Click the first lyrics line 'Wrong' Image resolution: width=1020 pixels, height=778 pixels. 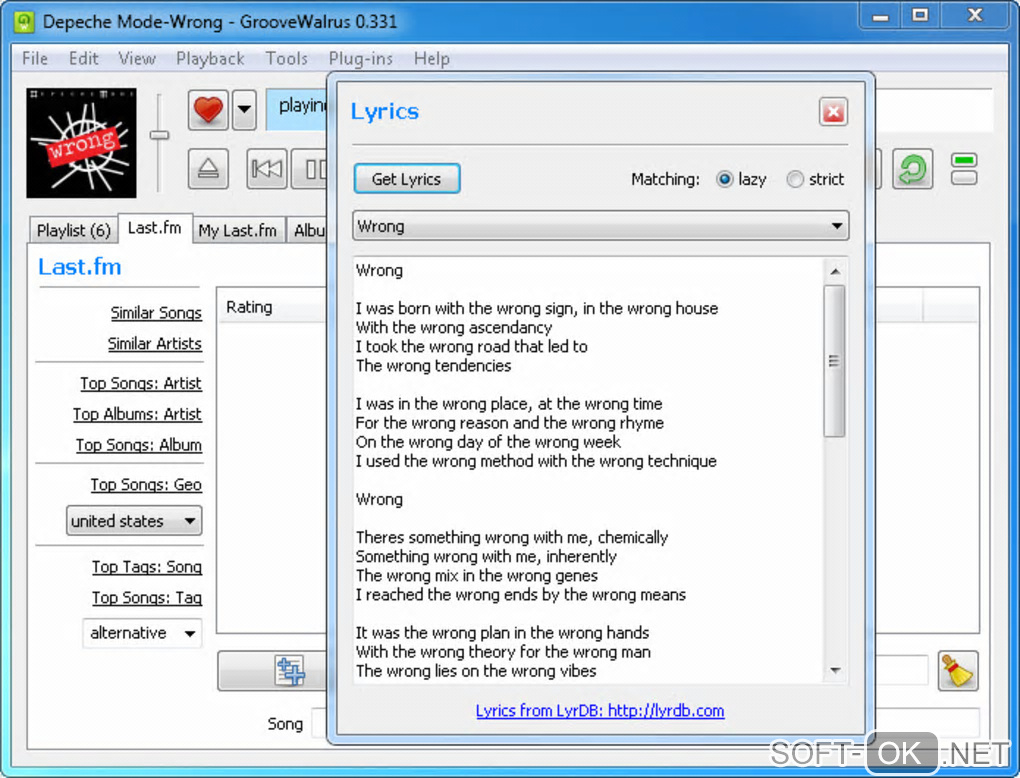[x=379, y=271]
